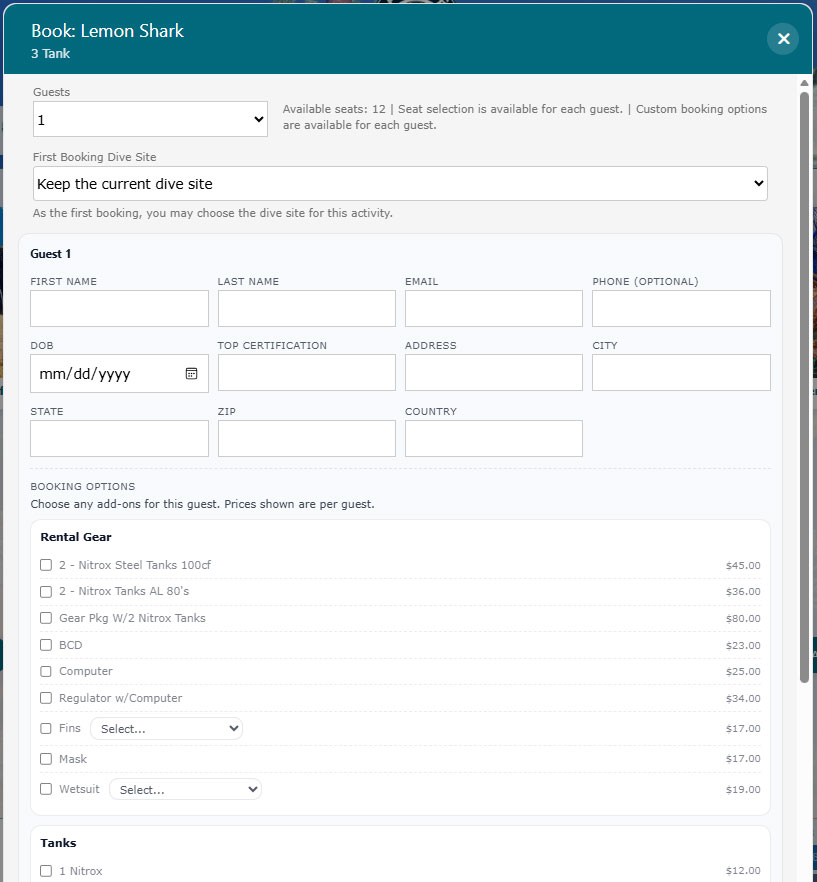Click the $25.00 Computer price
Screen dimensions: 817x882
(743, 672)
